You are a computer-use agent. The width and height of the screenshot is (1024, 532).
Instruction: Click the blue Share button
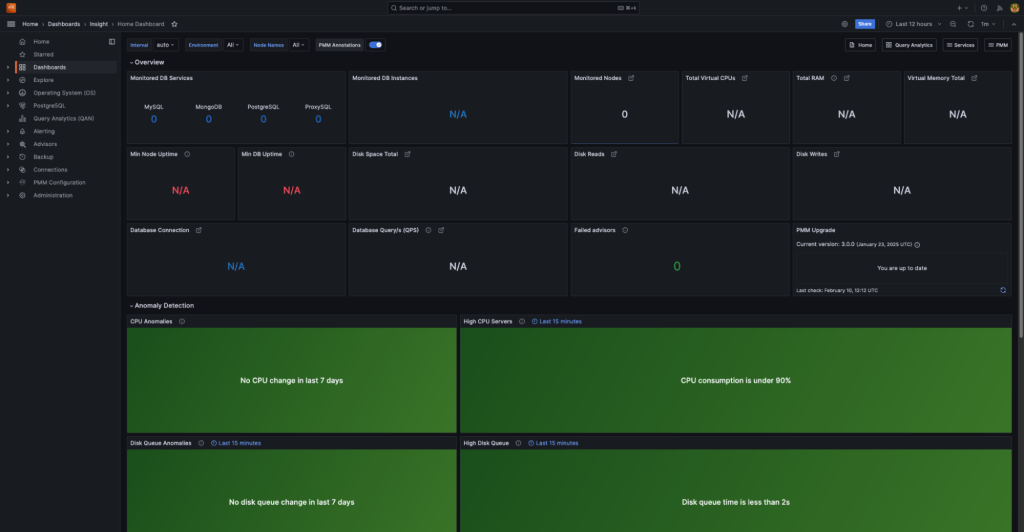(x=865, y=23)
